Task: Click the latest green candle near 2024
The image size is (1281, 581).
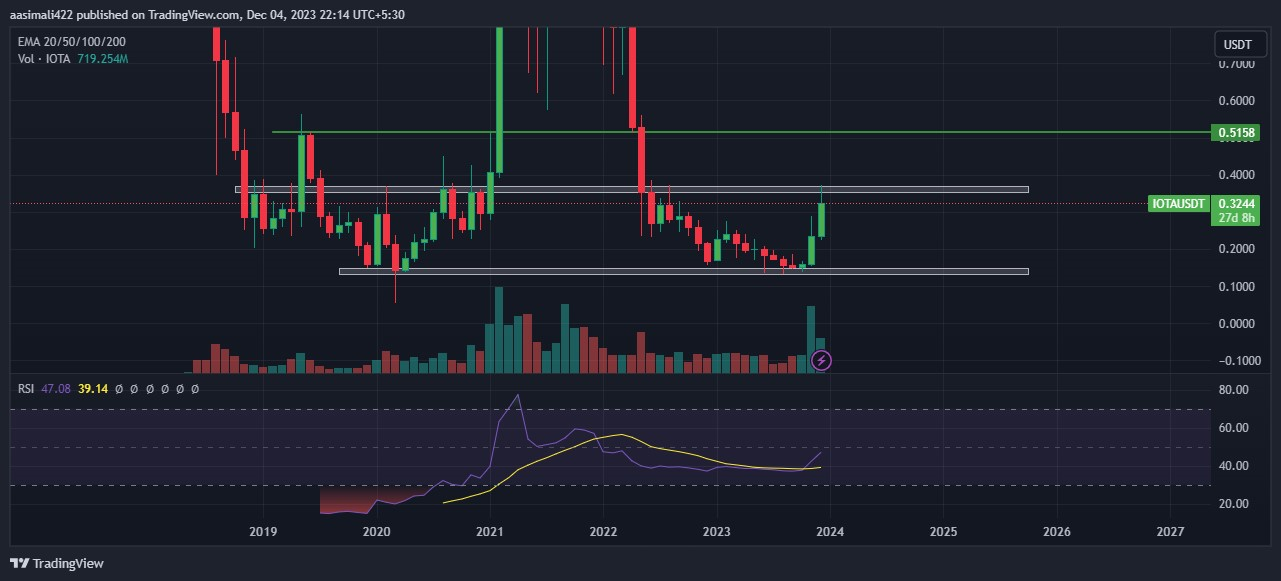Action: [821, 220]
